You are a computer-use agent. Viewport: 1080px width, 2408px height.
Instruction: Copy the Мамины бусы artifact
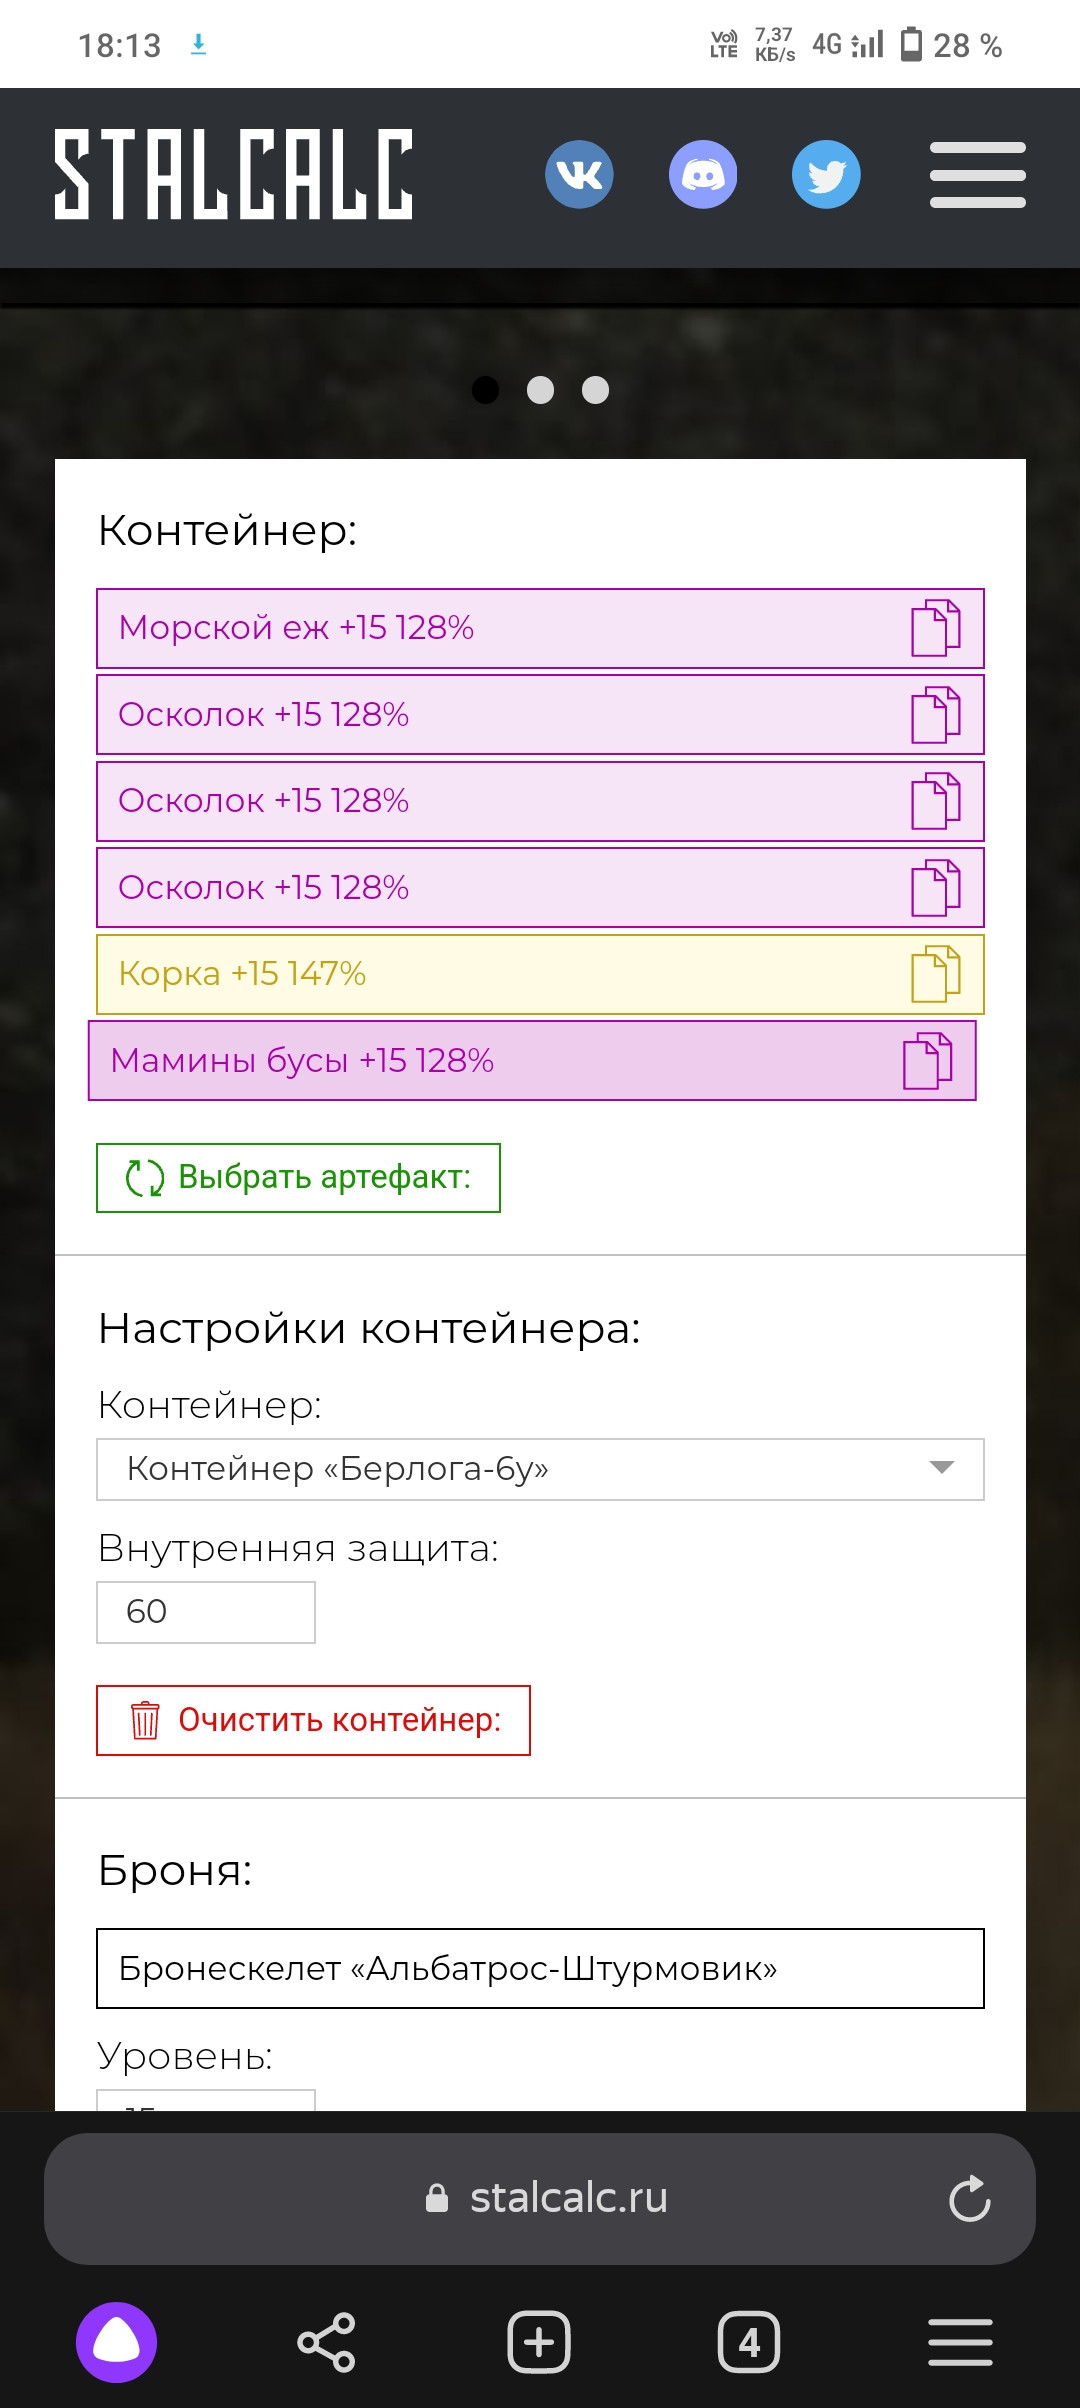tap(927, 1061)
